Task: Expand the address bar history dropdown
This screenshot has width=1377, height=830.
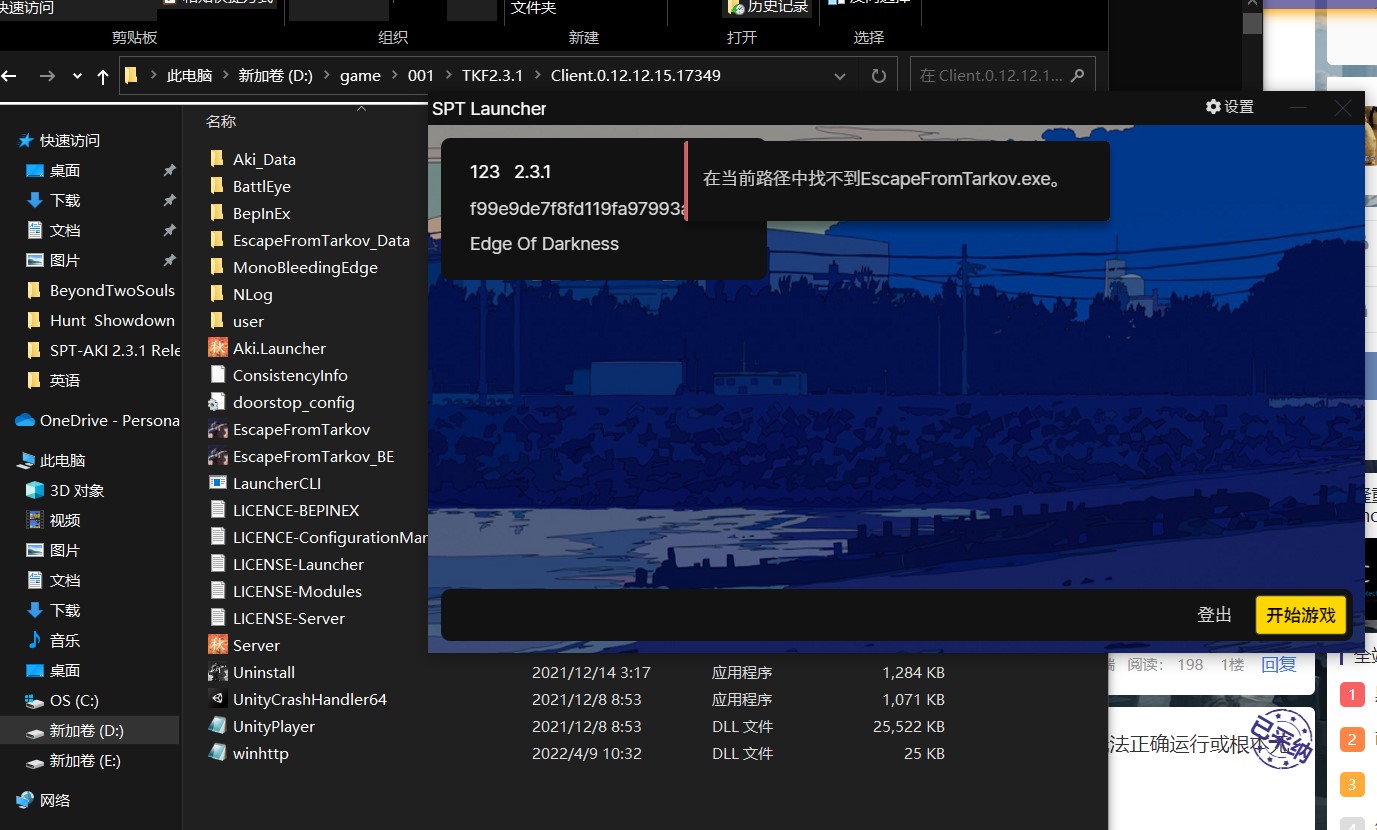Action: [841, 76]
